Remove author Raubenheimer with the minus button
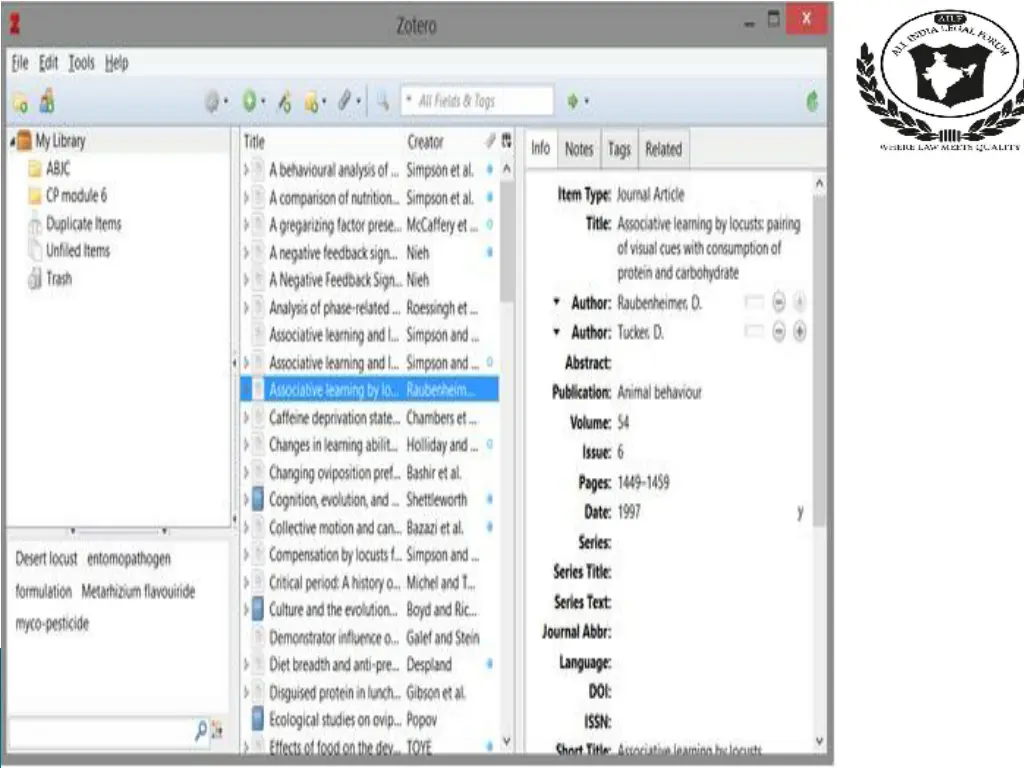 778,302
